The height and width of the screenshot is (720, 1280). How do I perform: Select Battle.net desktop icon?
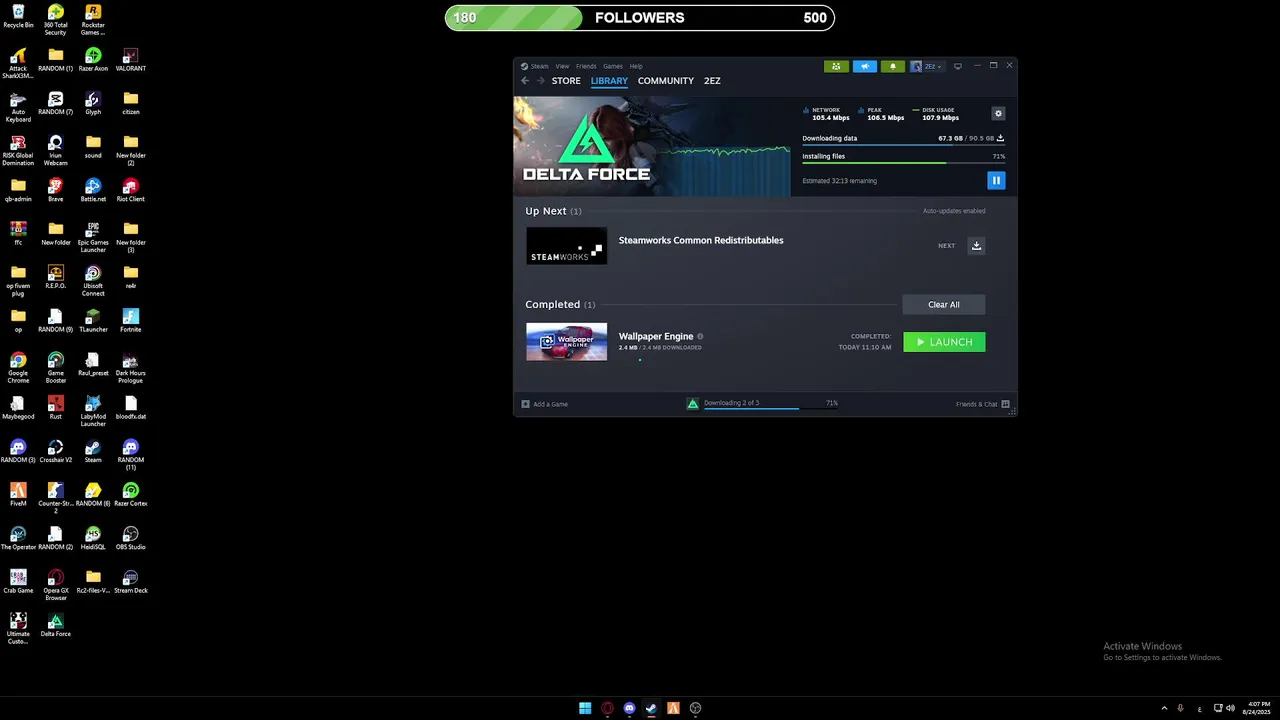click(93, 190)
